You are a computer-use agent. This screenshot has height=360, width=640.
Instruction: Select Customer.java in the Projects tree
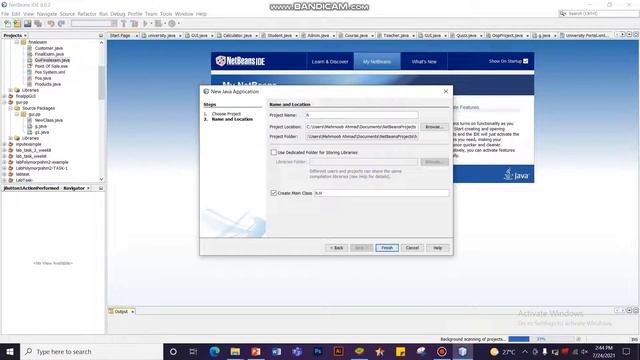[49, 48]
